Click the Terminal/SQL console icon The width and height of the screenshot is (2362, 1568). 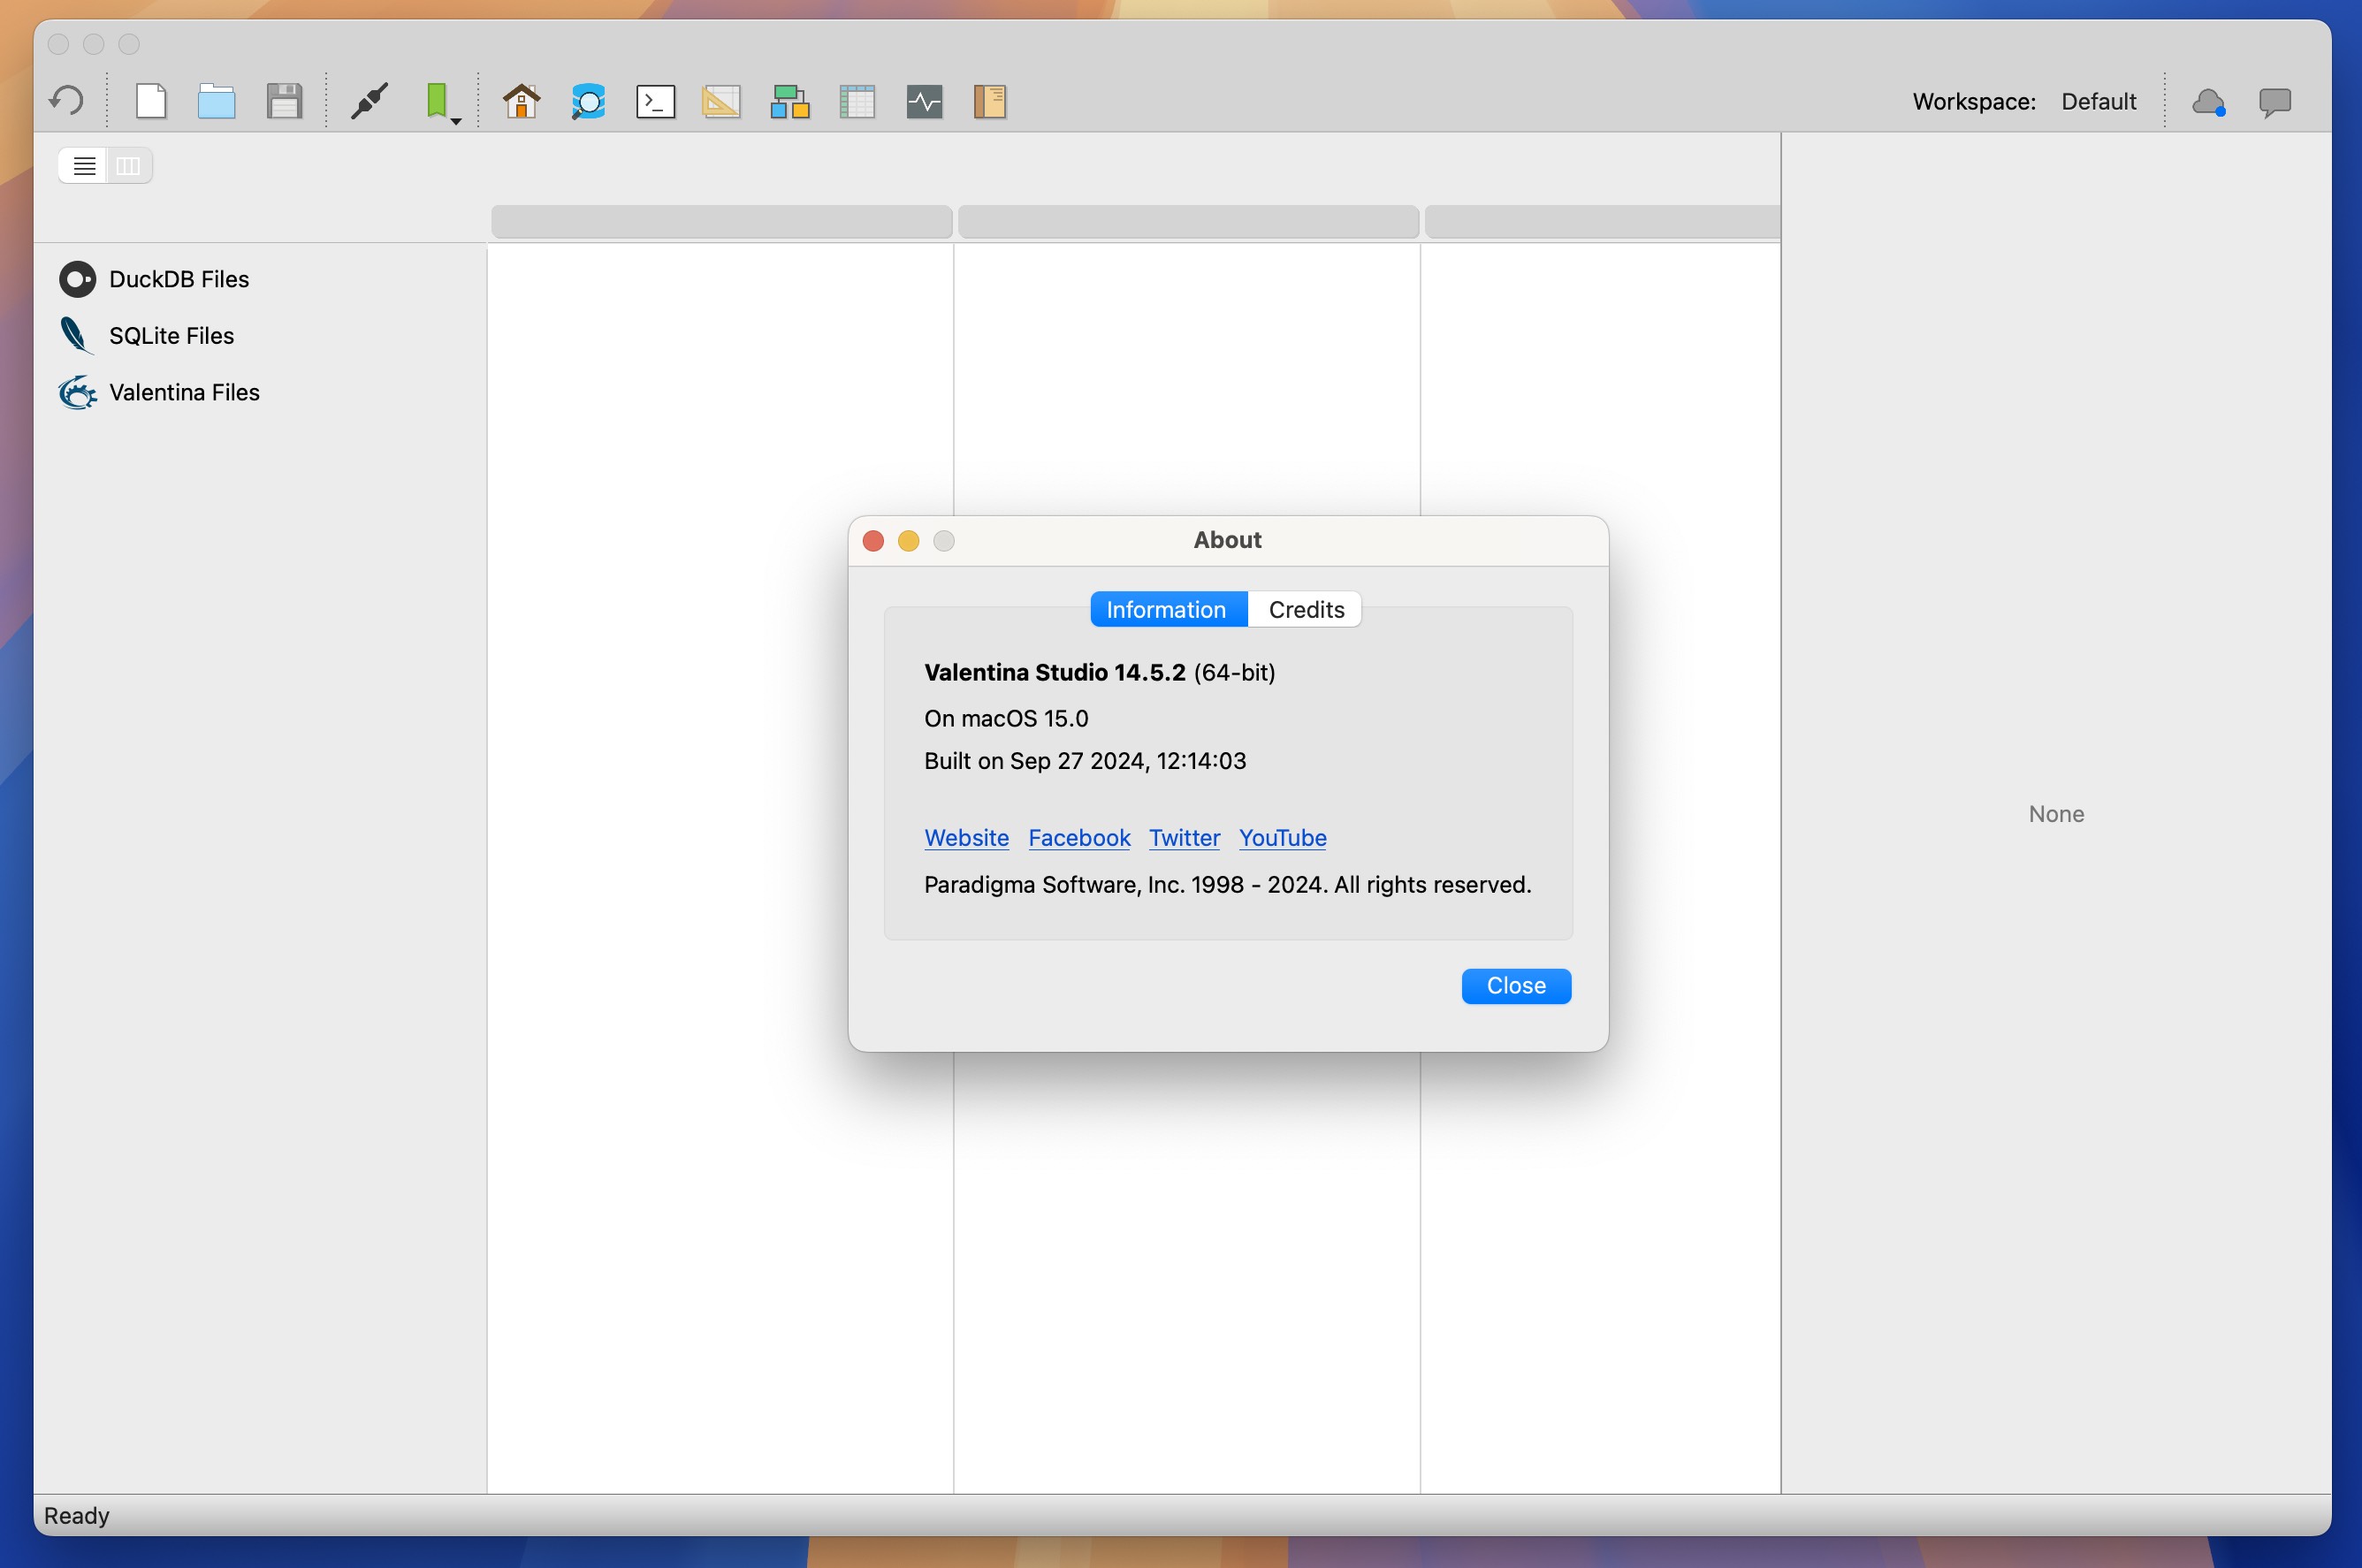pyautogui.click(x=656, y=100)
